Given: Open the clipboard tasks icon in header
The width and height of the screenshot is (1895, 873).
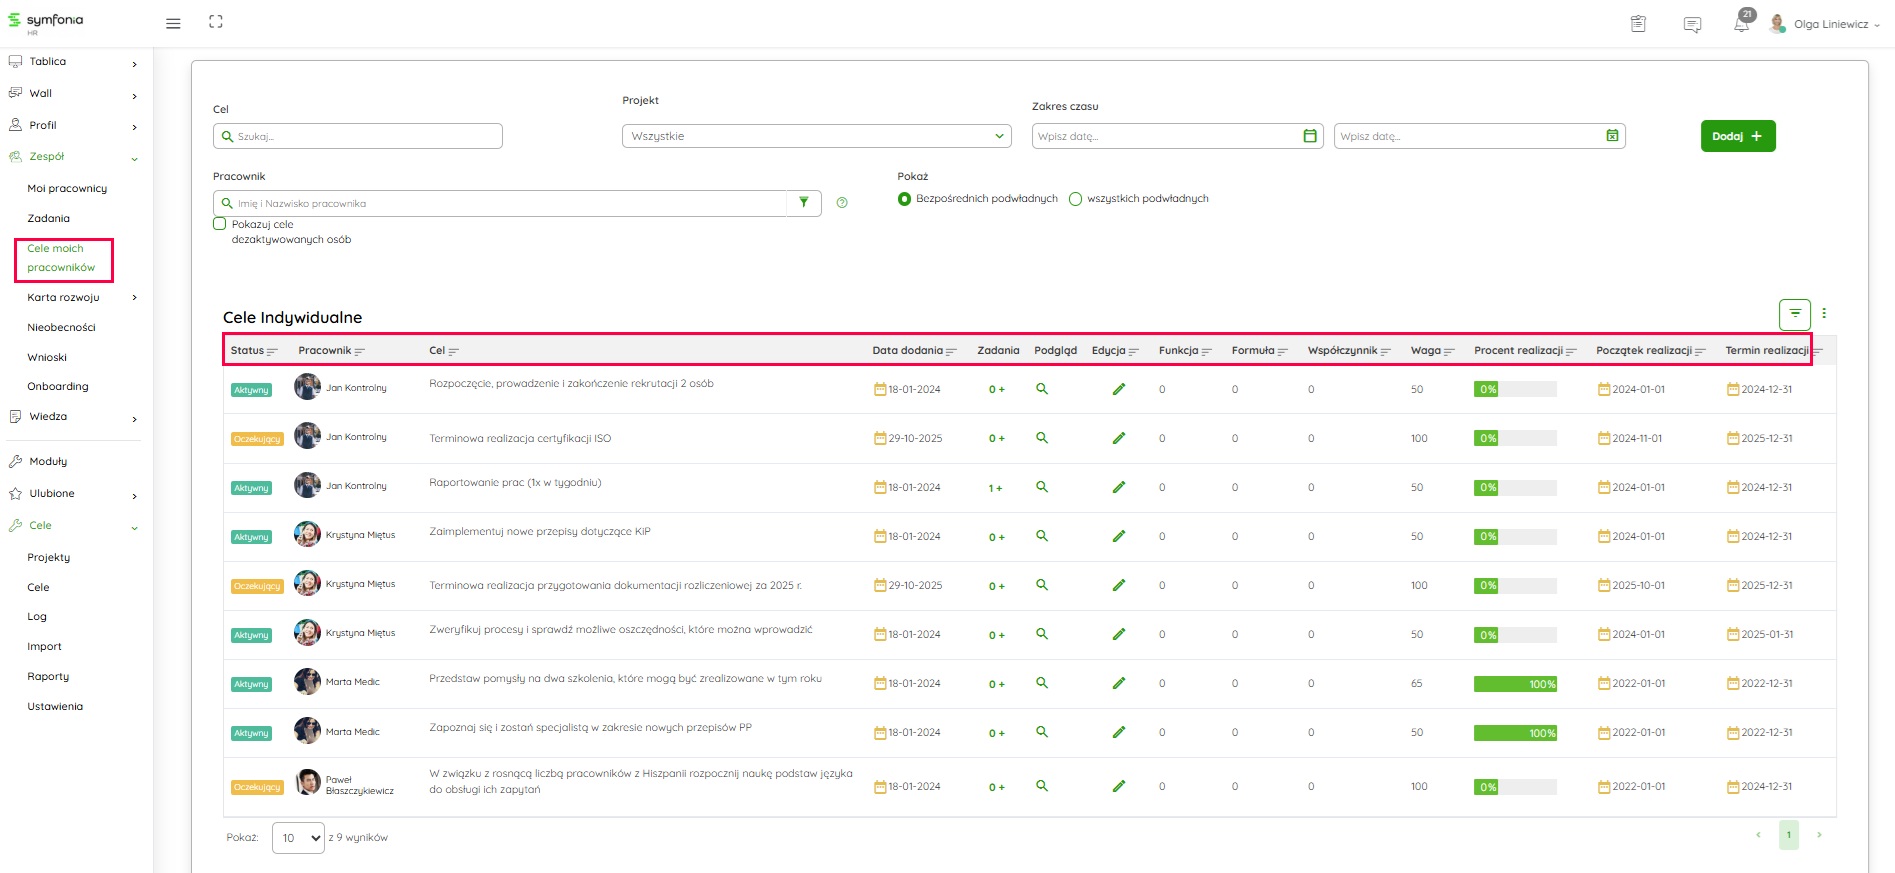Looking at the screenshot, I should click(x=1638, y=24).
